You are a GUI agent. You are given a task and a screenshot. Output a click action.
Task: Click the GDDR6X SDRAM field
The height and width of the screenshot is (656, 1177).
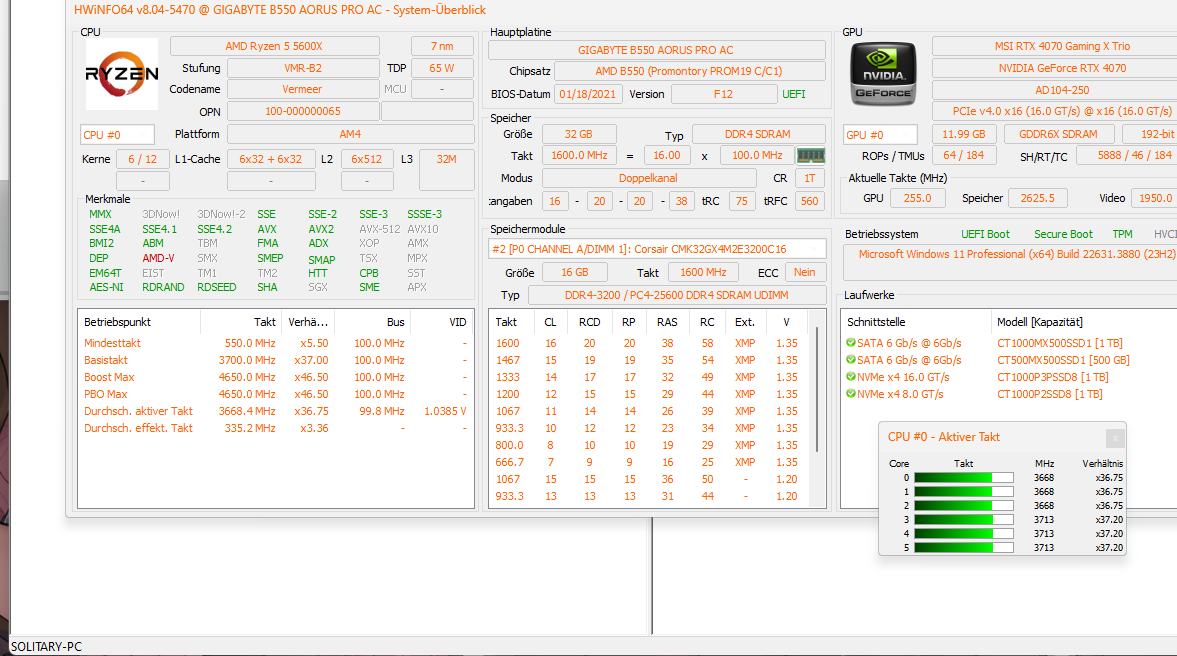(x=1058, y=134)
